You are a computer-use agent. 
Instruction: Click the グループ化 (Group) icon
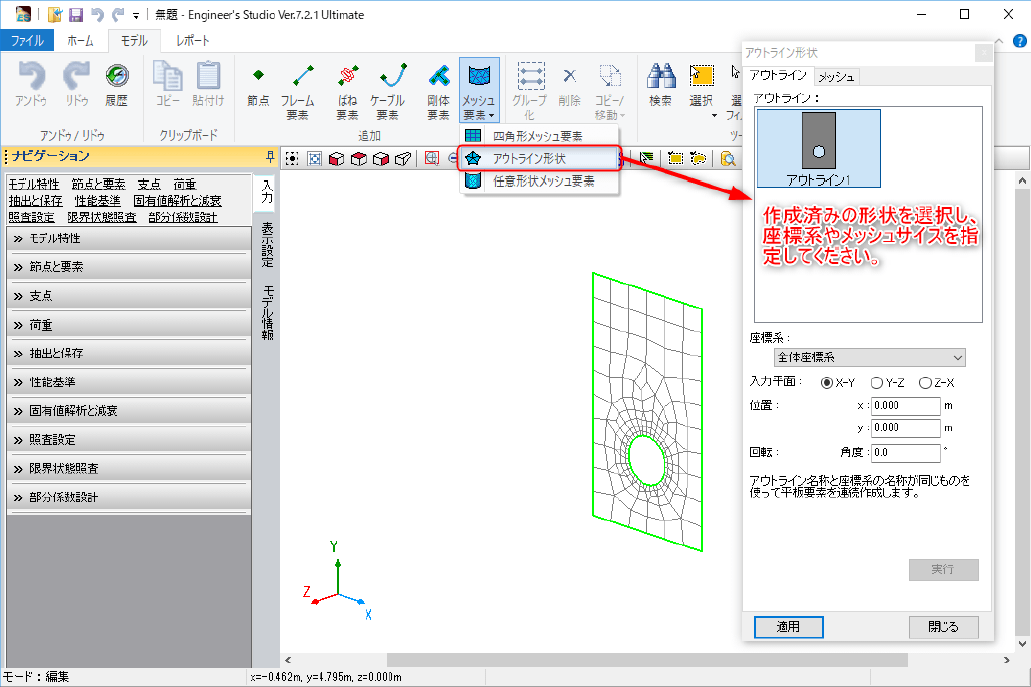pos(530,90)
